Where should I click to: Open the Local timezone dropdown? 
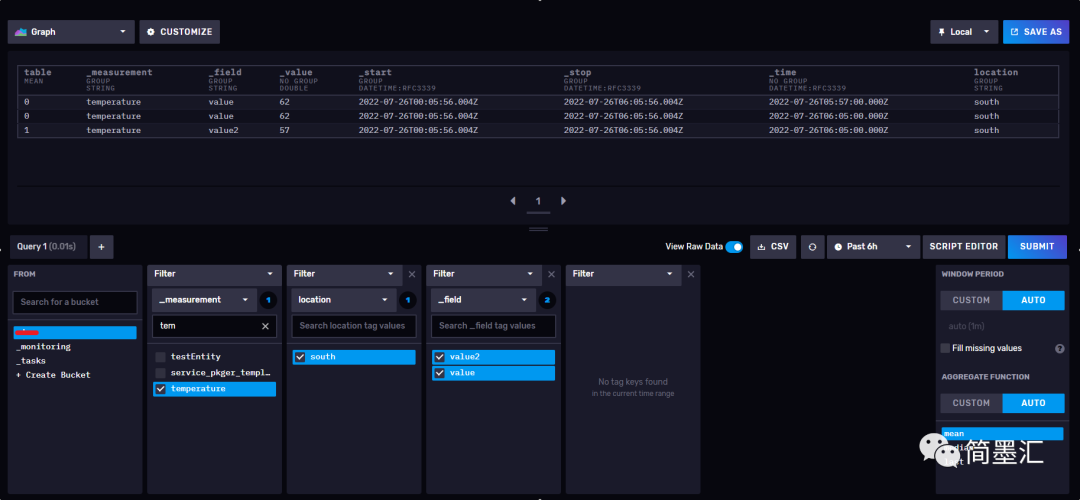click(x=964, y=32)
